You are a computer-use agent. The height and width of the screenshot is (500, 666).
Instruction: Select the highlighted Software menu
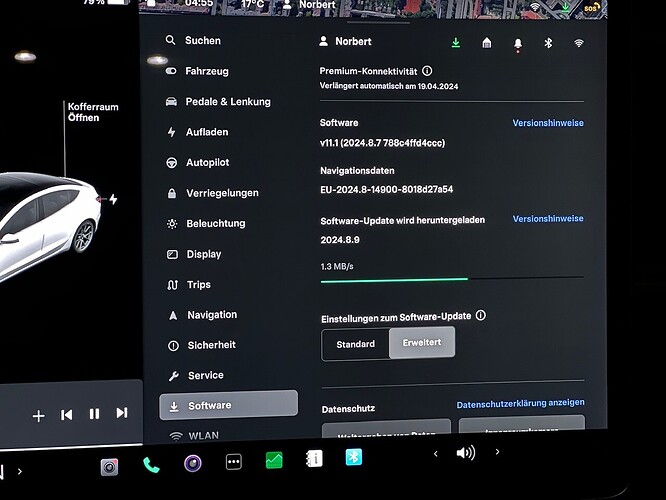pos(229,405)
